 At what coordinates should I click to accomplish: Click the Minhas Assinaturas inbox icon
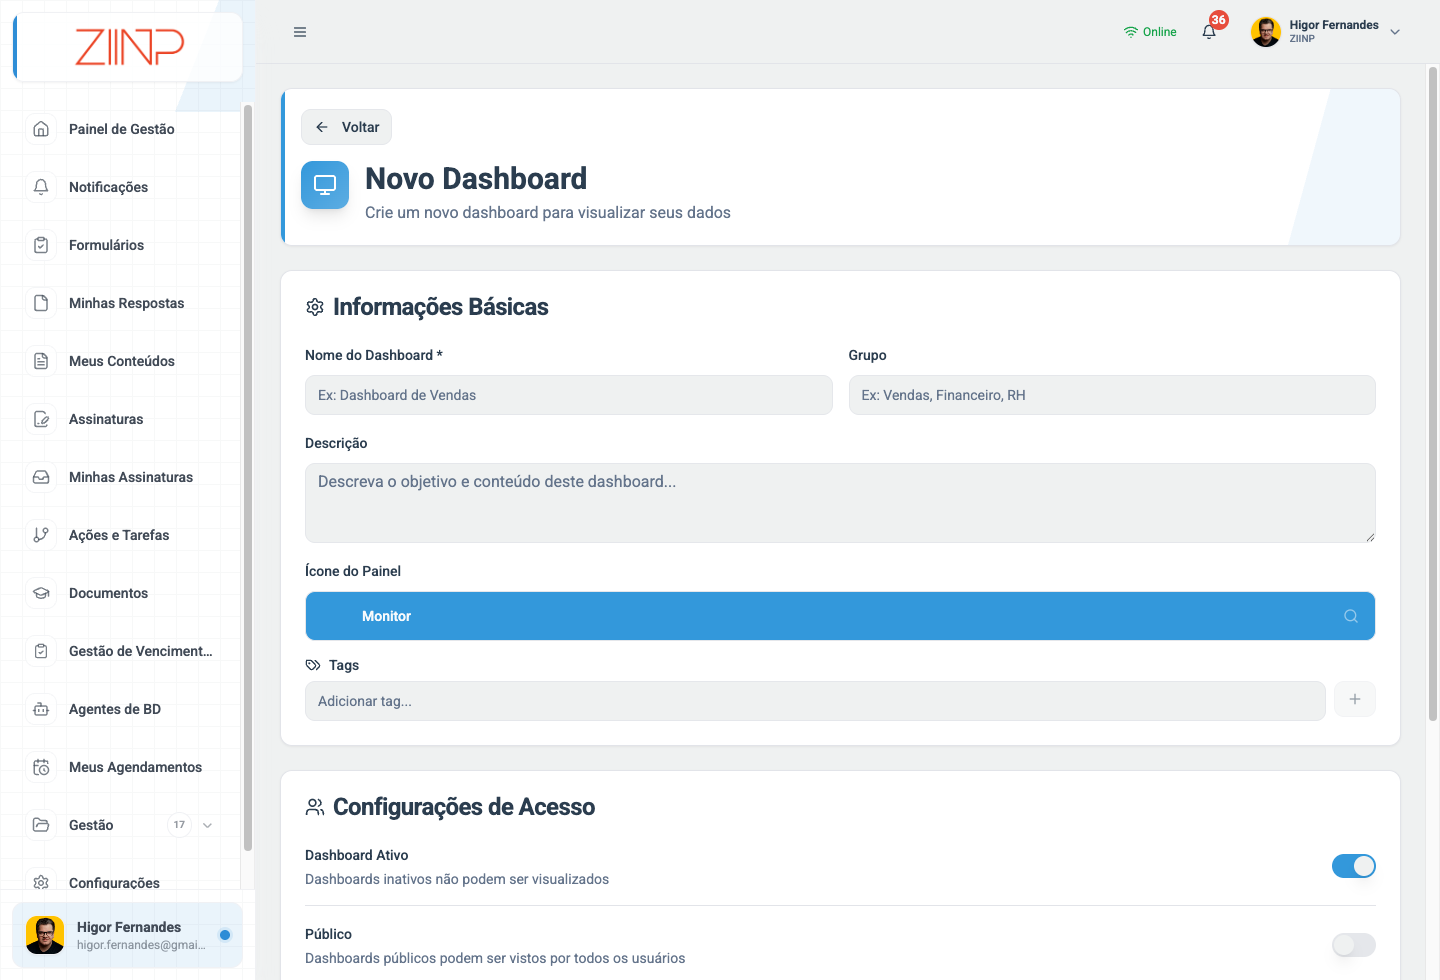click(x=41, y=477)
